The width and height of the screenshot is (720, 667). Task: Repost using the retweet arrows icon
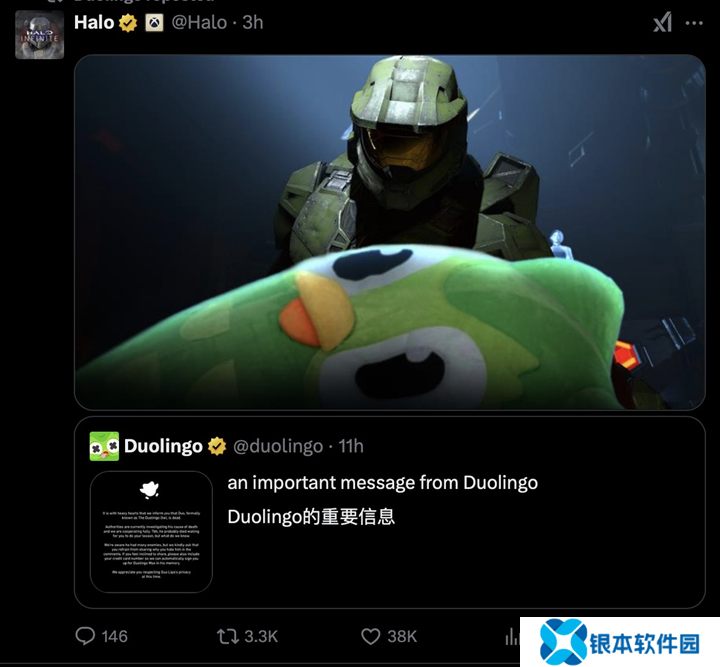tap(228, 637)
